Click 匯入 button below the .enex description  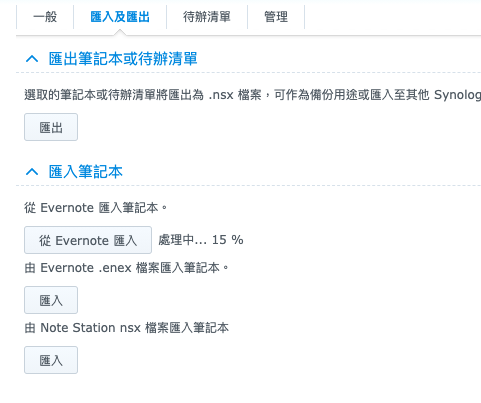(51, 300)
